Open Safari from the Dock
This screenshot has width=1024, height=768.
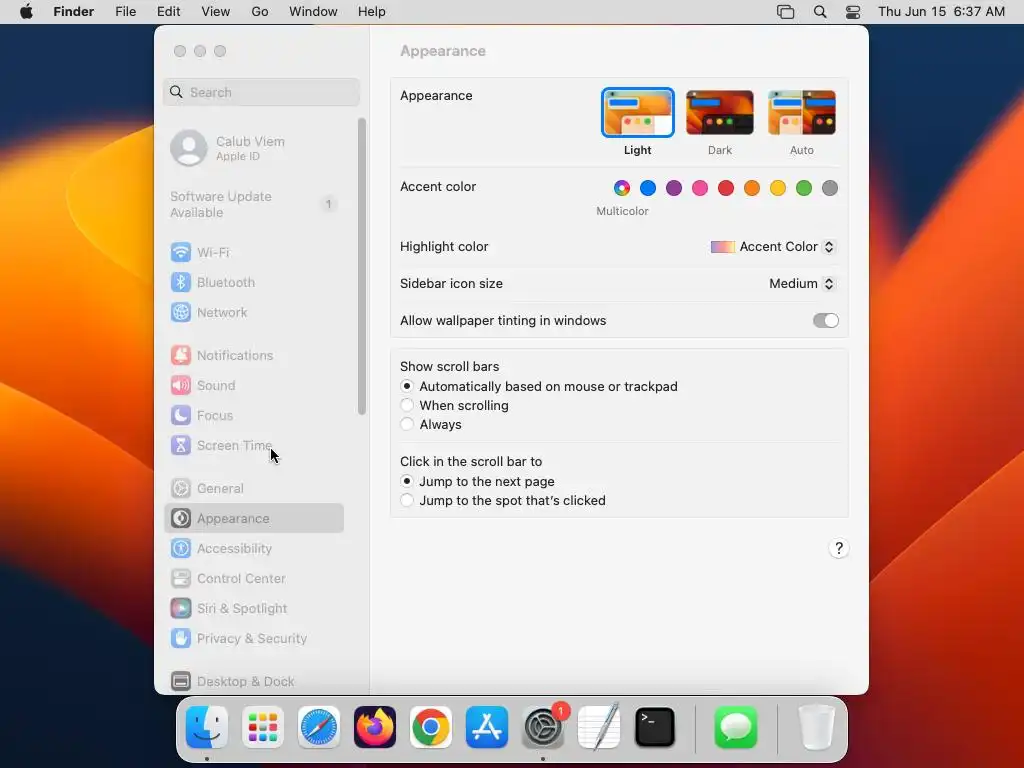click(319, 727)
